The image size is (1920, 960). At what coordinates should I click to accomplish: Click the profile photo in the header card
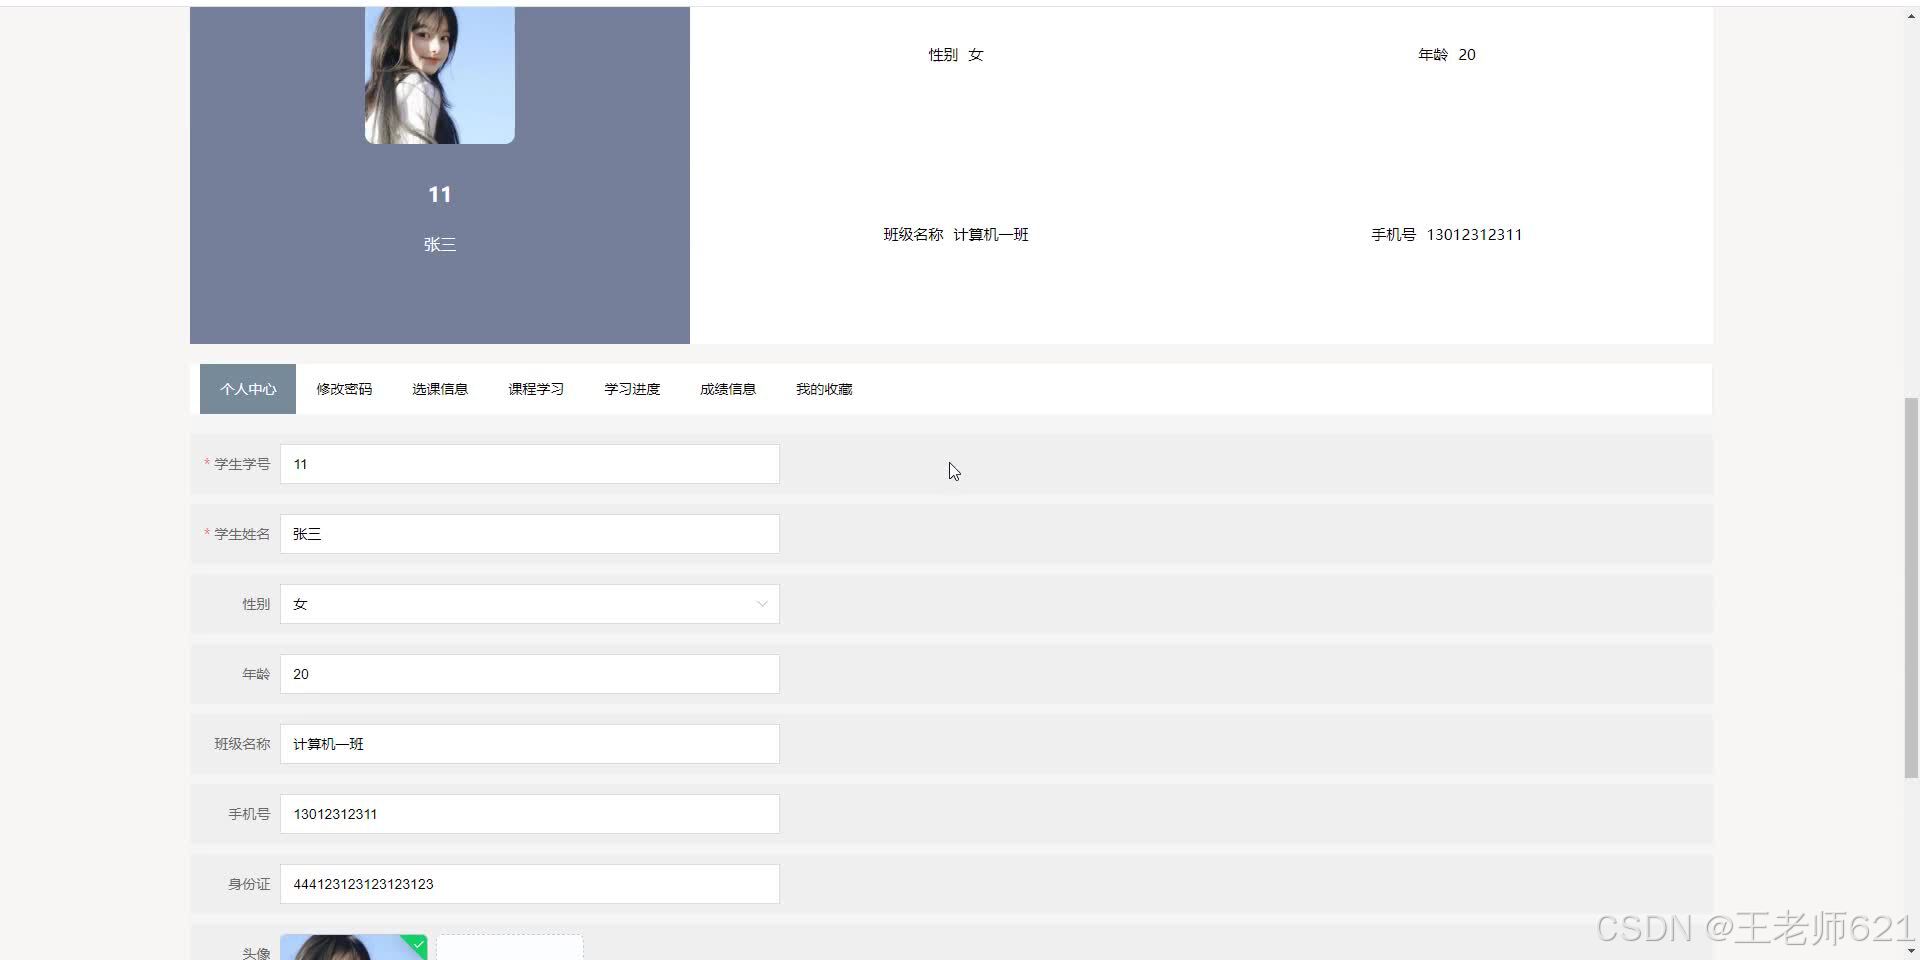[x=440, y=75]
